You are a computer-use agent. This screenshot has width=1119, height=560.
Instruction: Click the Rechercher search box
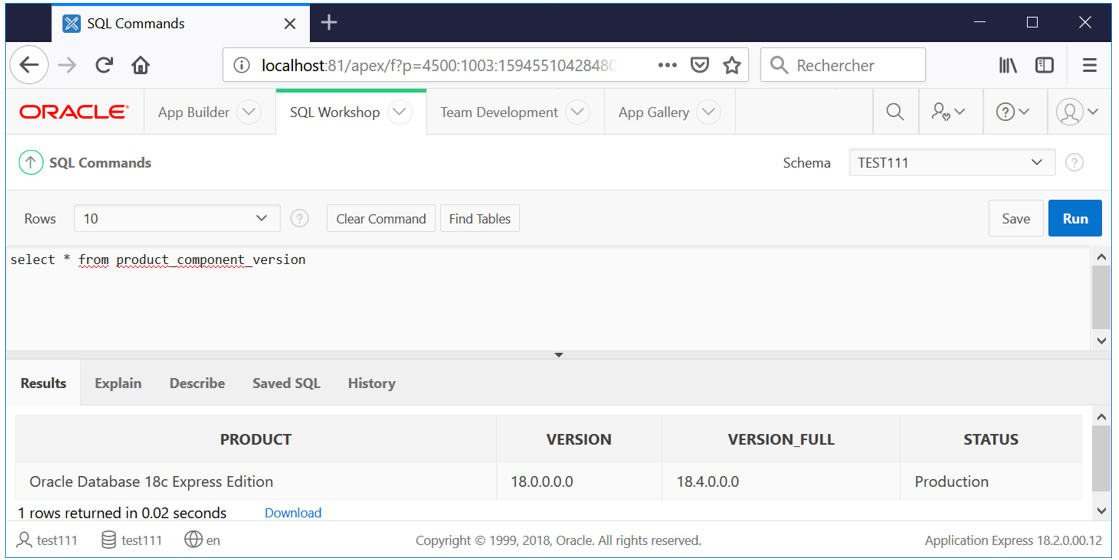point(843,66)
